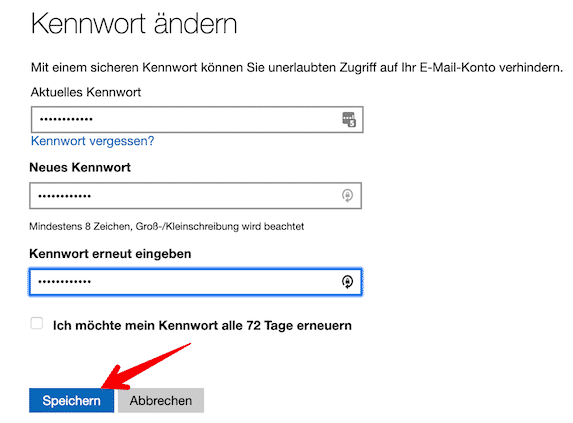Open password manager icon in Aktuelles Kennwort field
573x423 pixels.
point(349,119)
